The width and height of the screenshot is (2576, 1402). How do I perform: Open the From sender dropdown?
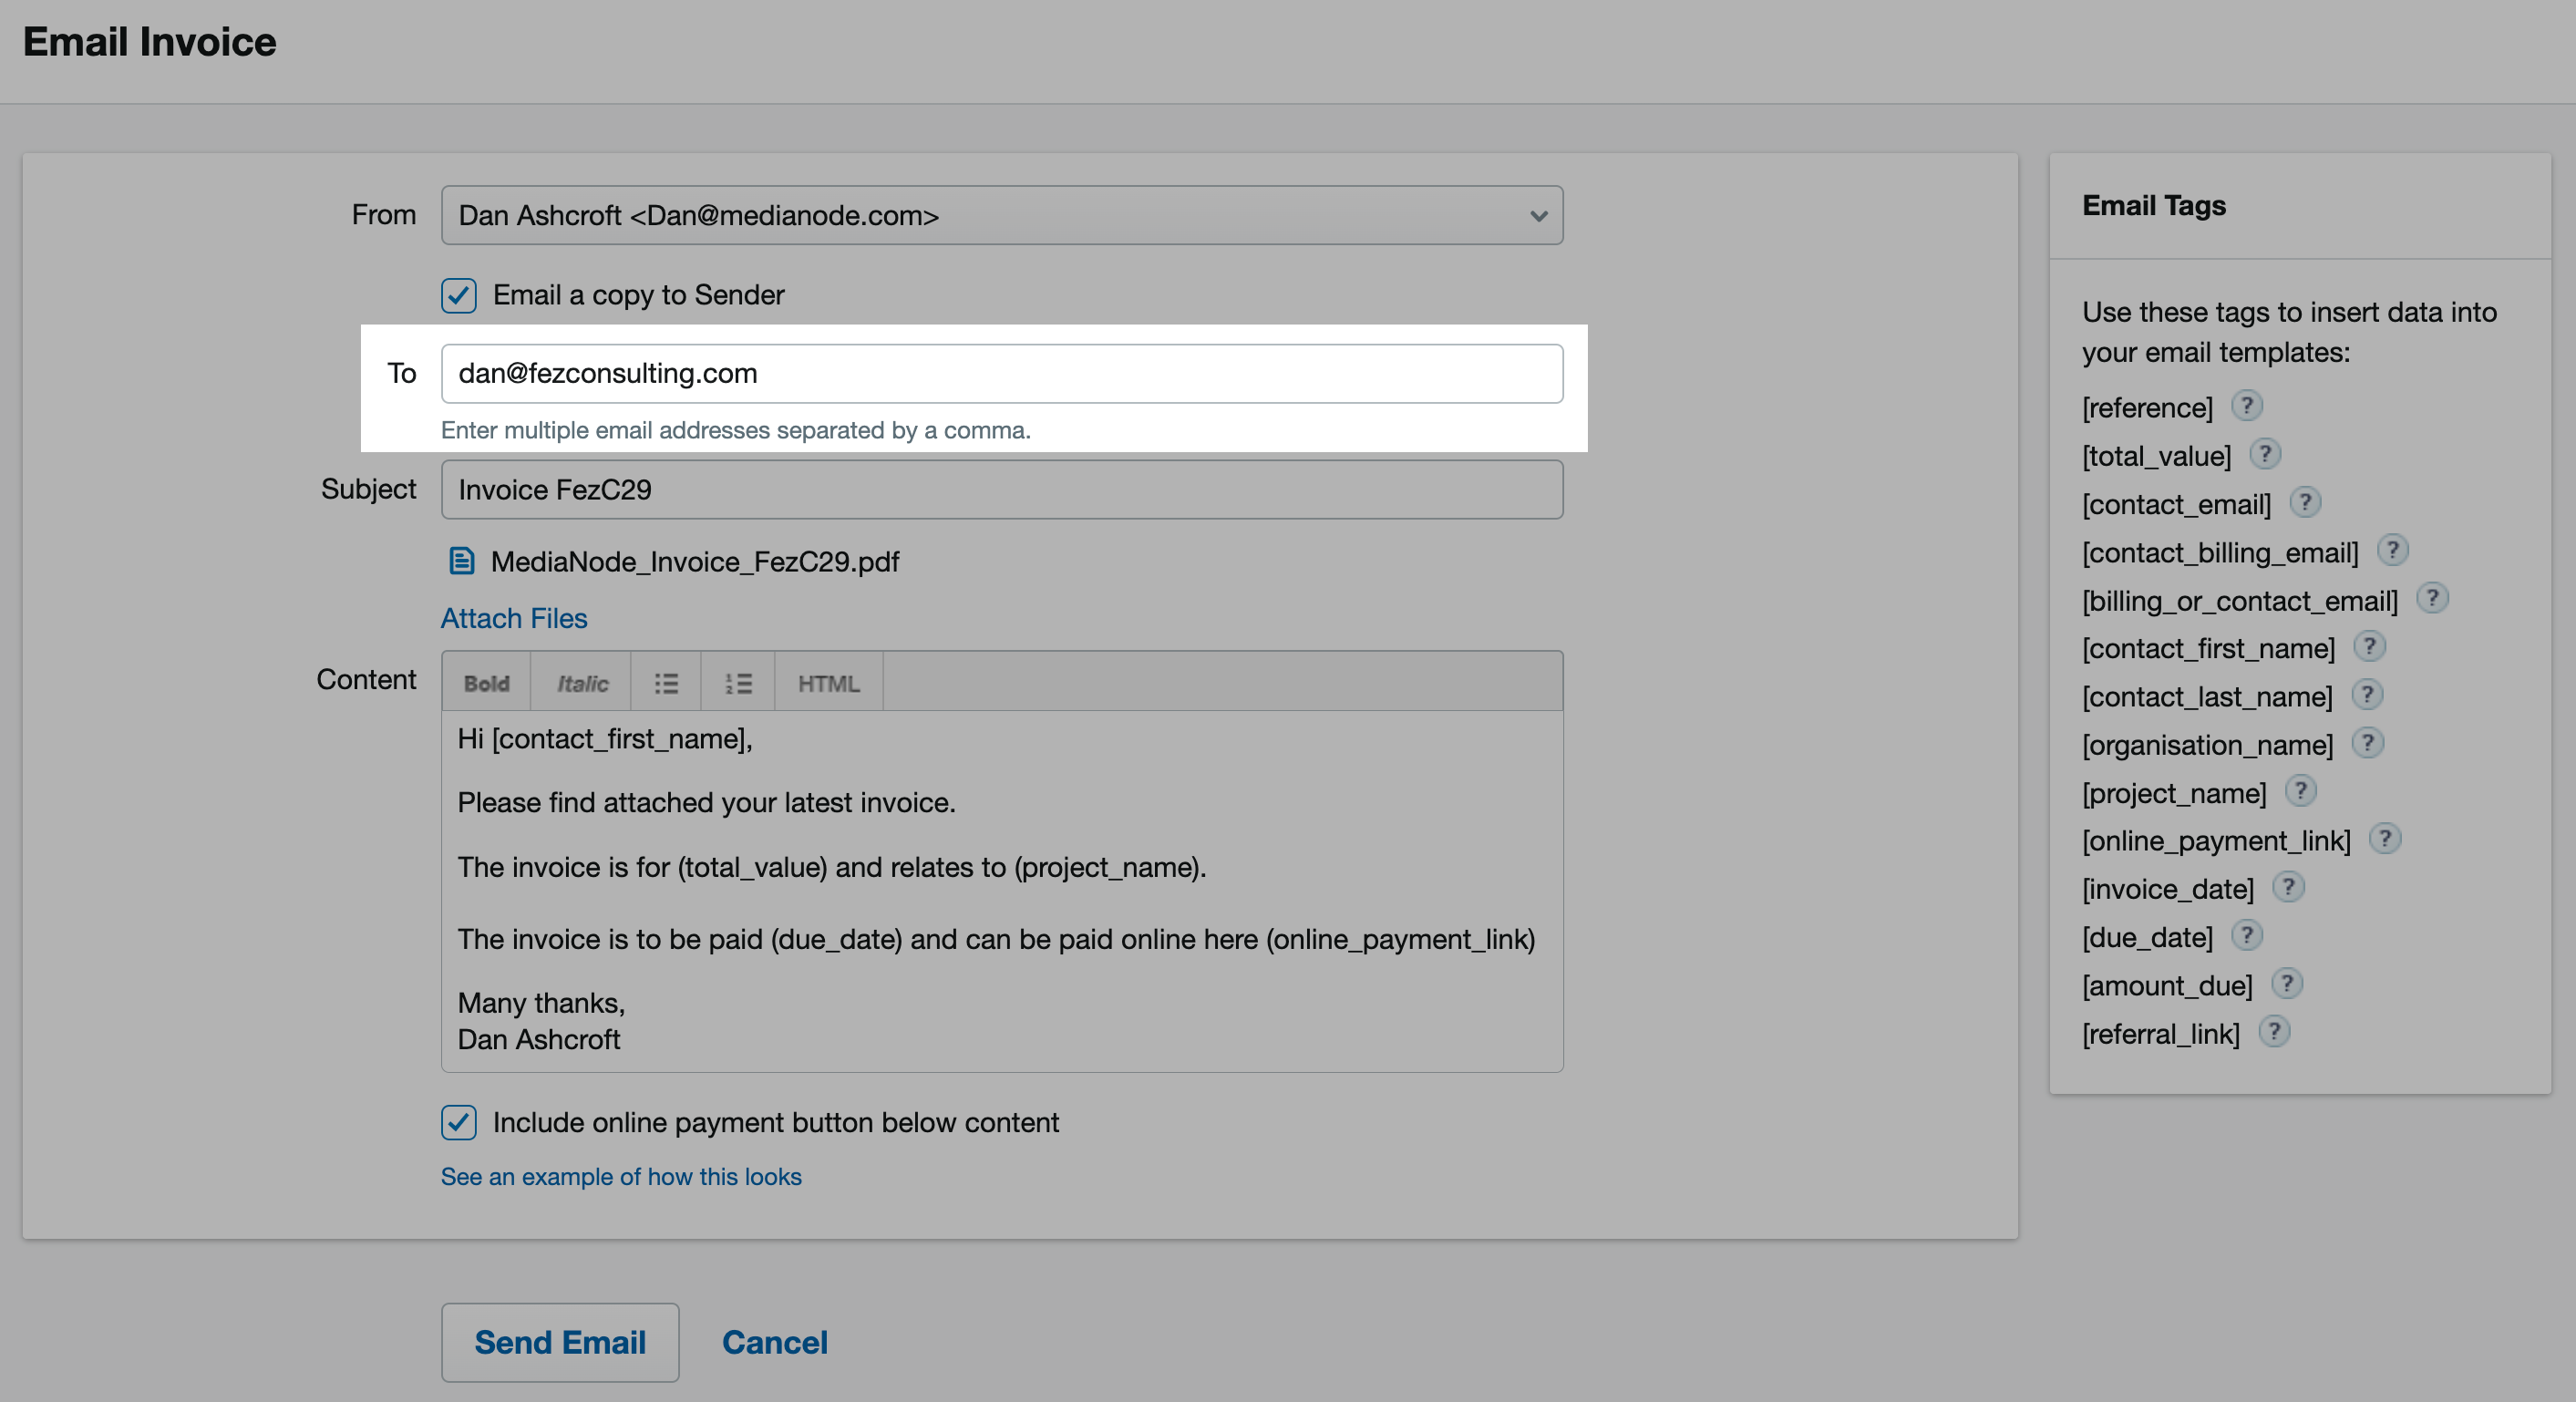[1536, 215]
